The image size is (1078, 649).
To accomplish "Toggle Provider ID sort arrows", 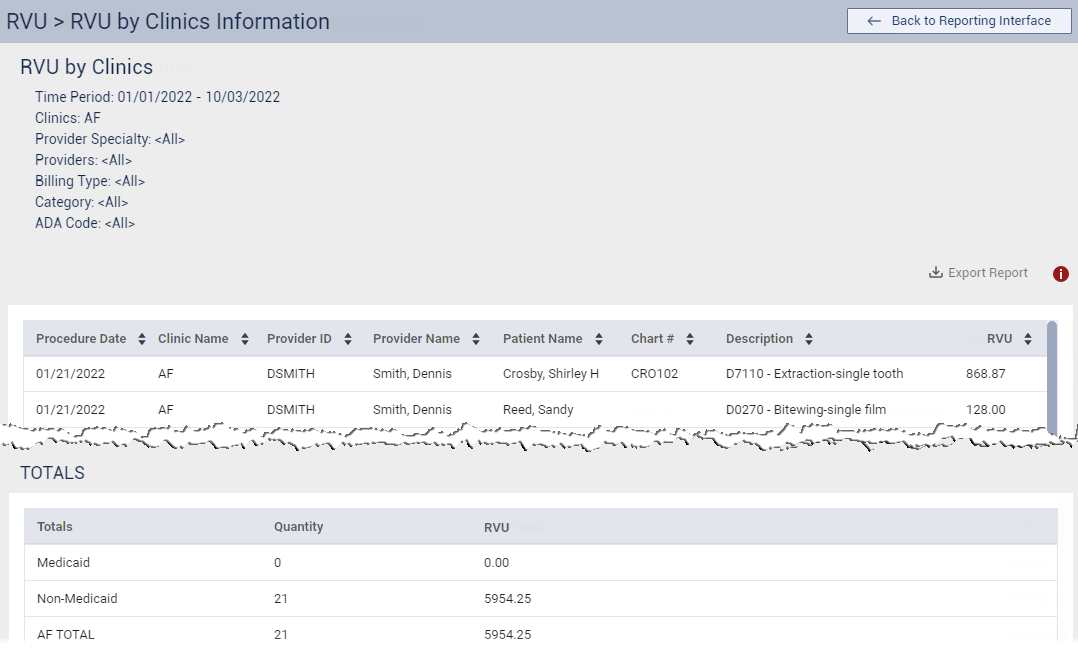I will coord(347,339).
